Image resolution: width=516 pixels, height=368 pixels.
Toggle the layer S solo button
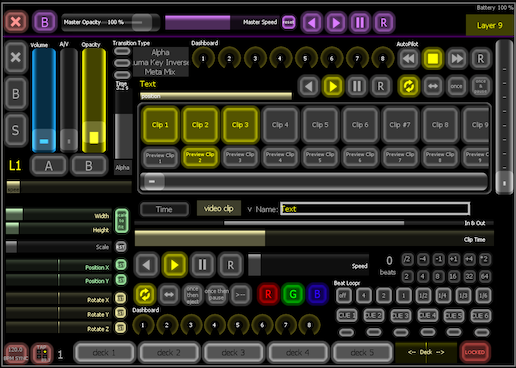tap(16, 130)
